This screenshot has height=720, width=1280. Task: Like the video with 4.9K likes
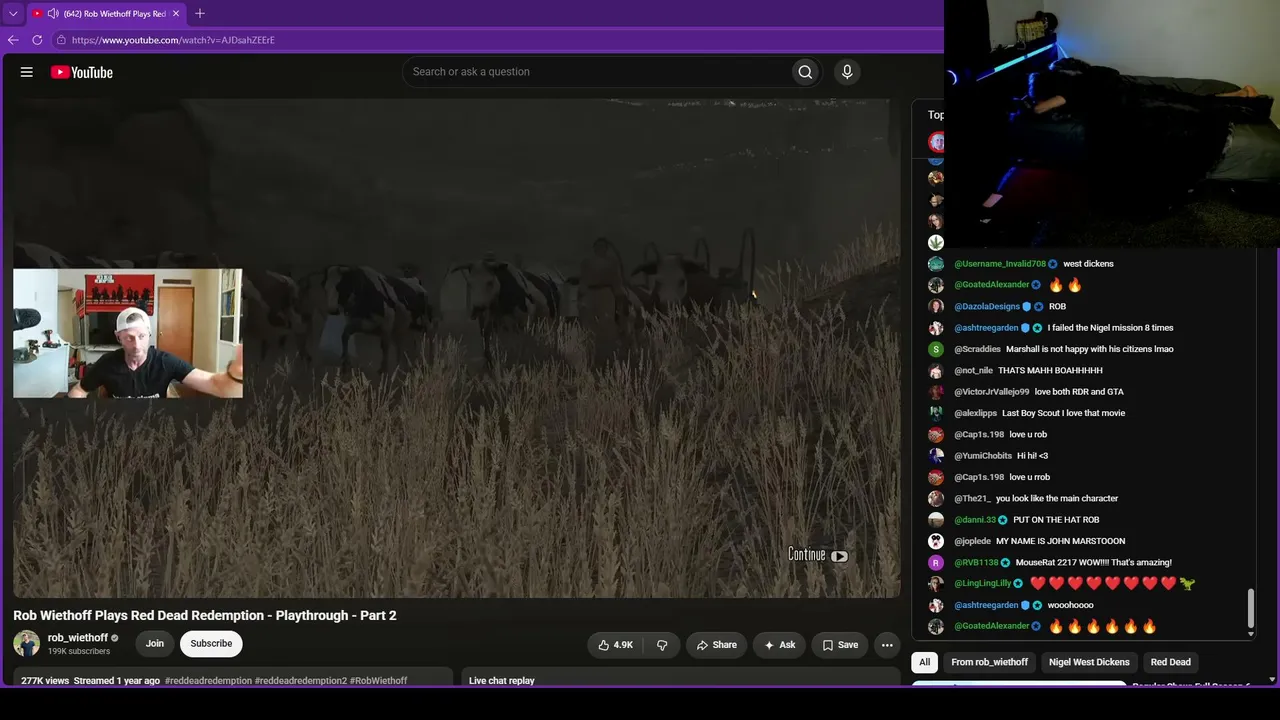(x=615, y=645)
